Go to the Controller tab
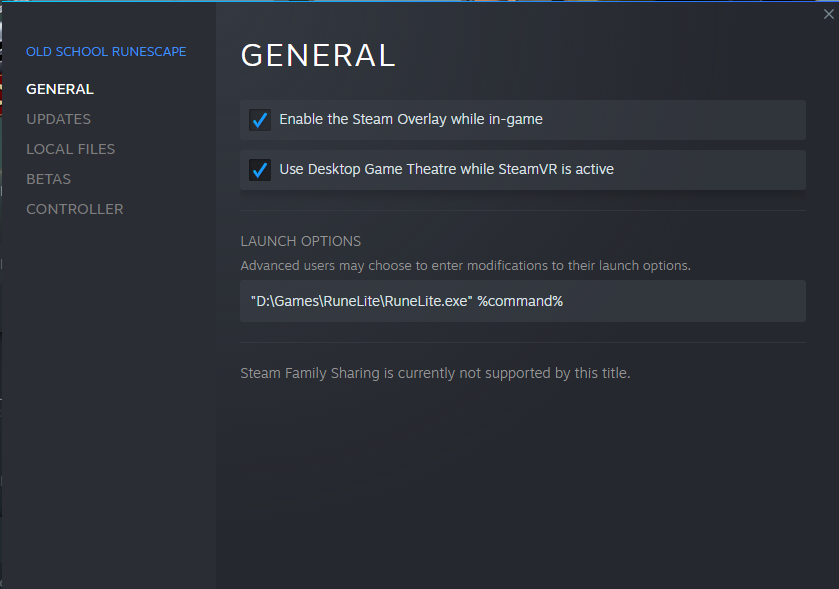 pos(75,209)
